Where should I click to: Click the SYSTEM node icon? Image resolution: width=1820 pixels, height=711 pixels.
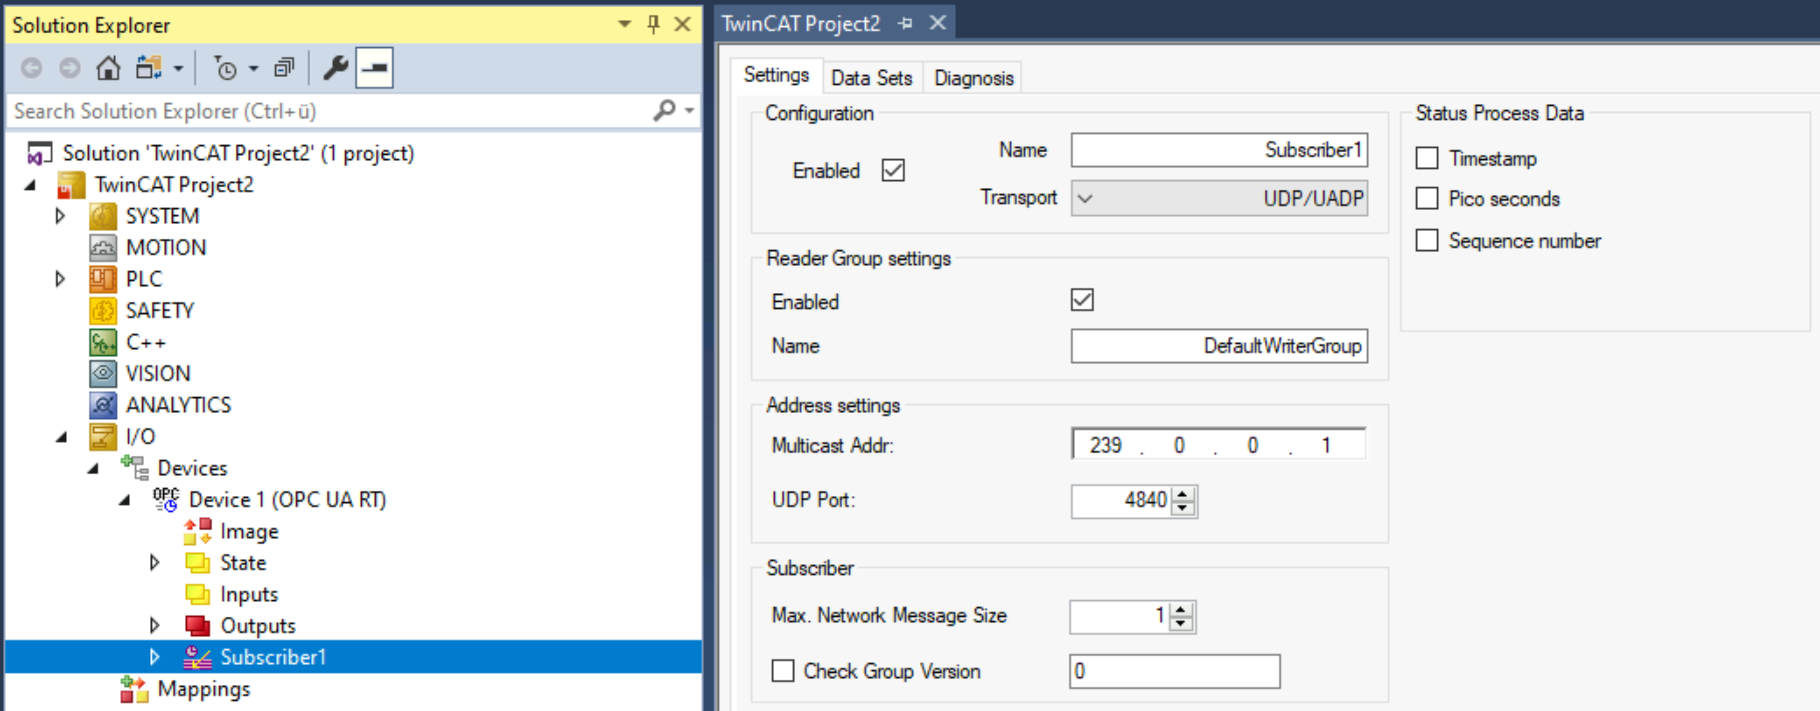[103, 216]
